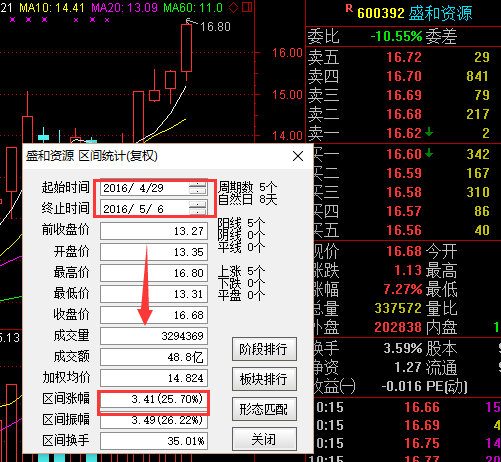Decrease the 起始时间 date with down spinner
Viewport: 501px width, 462px height.
(x=197, y=191)
